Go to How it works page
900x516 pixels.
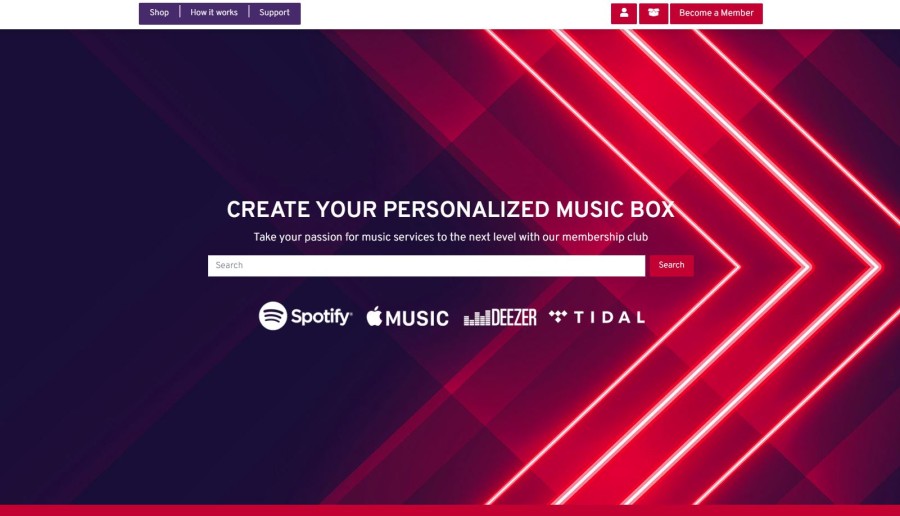214,13
